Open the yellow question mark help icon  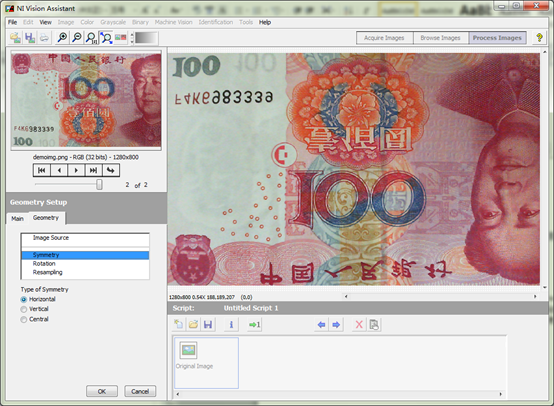(x=539, y=37)
